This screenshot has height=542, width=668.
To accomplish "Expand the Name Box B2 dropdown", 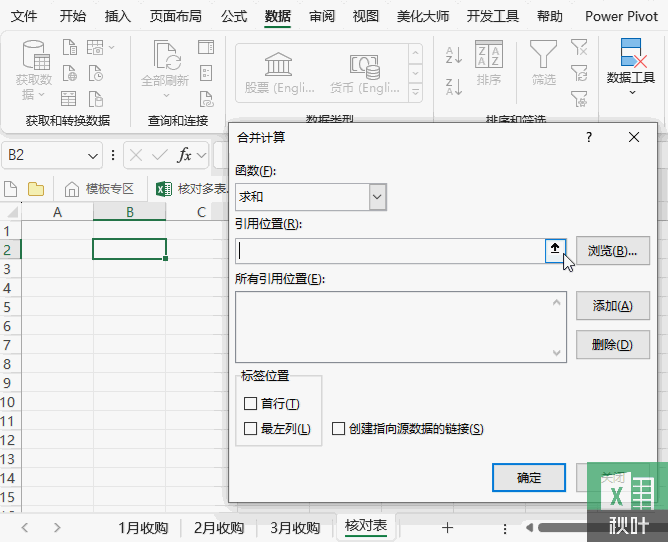I will pos(93,156).
